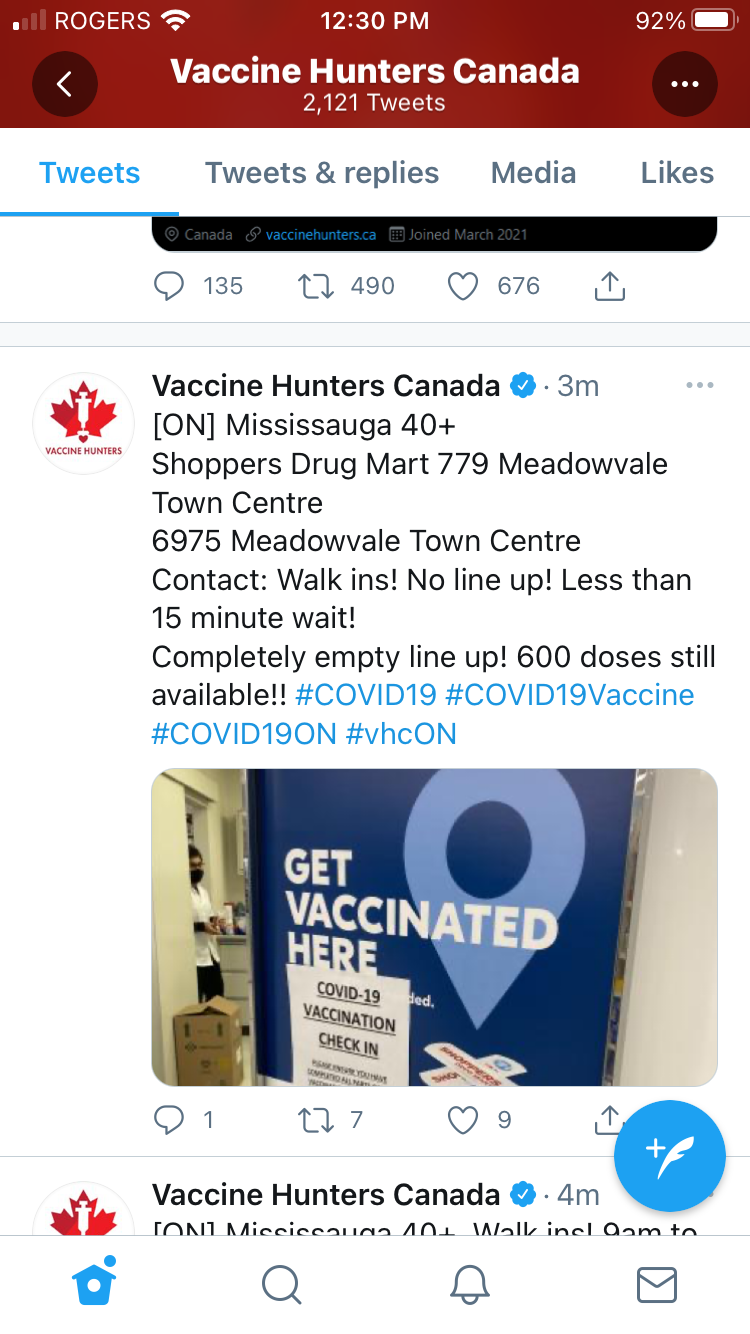Like the Meadowvale Shoppers Drug Mart tweet
This screenshot has width=750, height=1334.
pos(463,1120)
